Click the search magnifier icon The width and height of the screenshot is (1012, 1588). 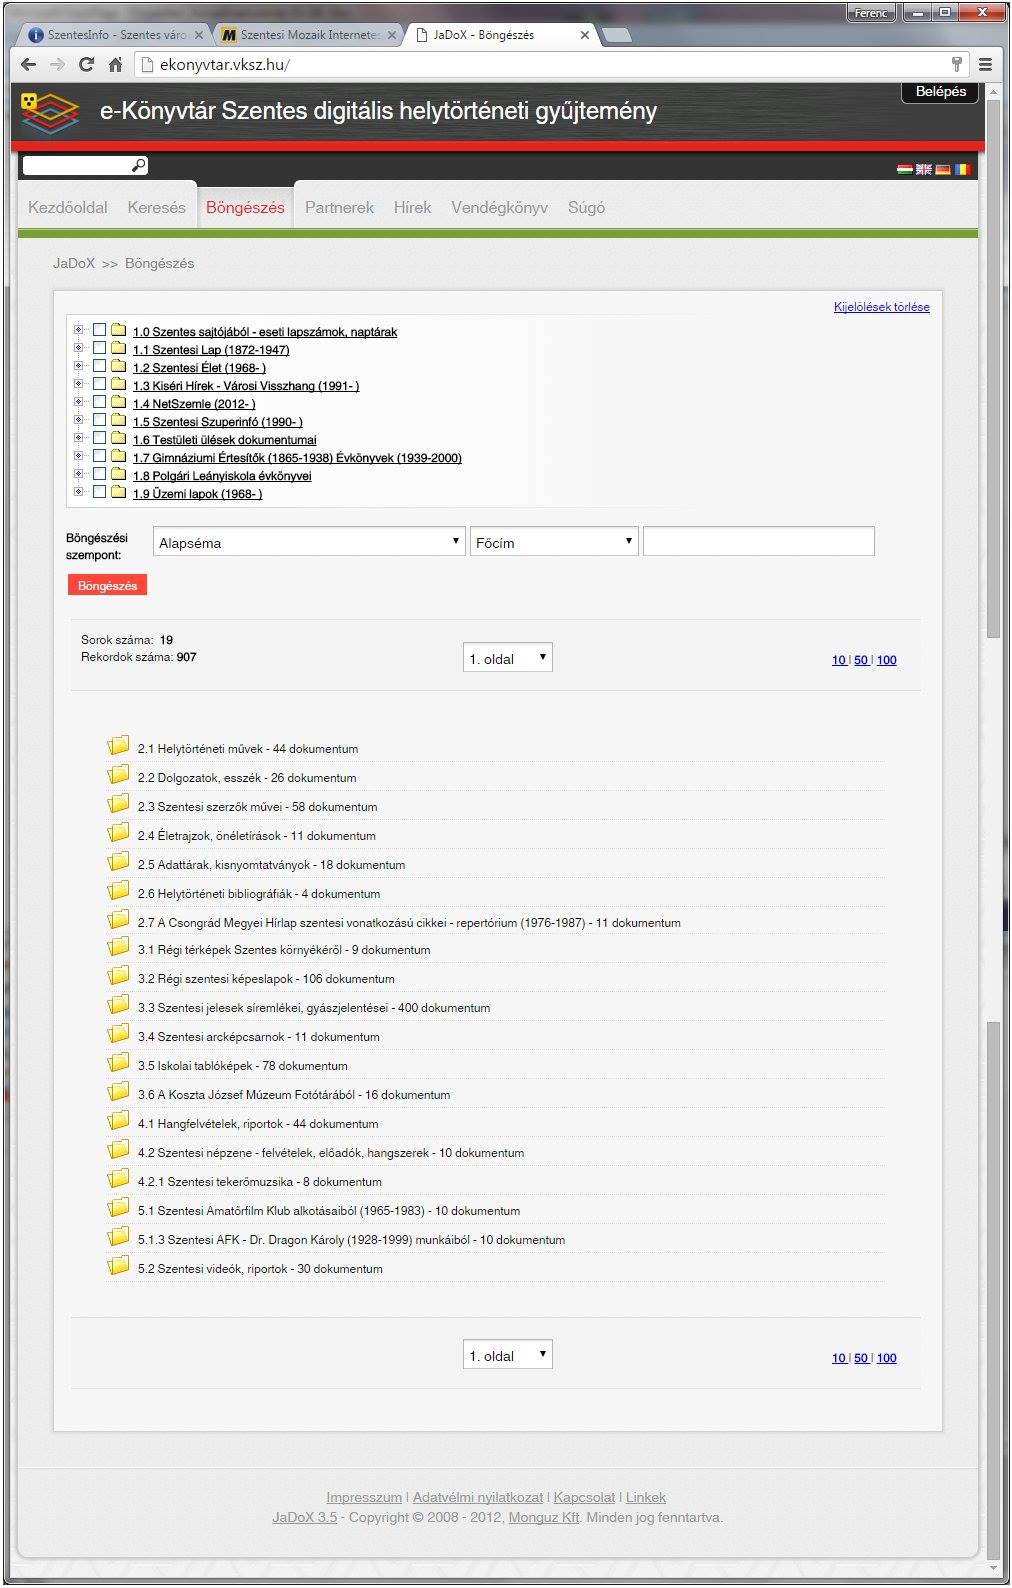[139, 165]
